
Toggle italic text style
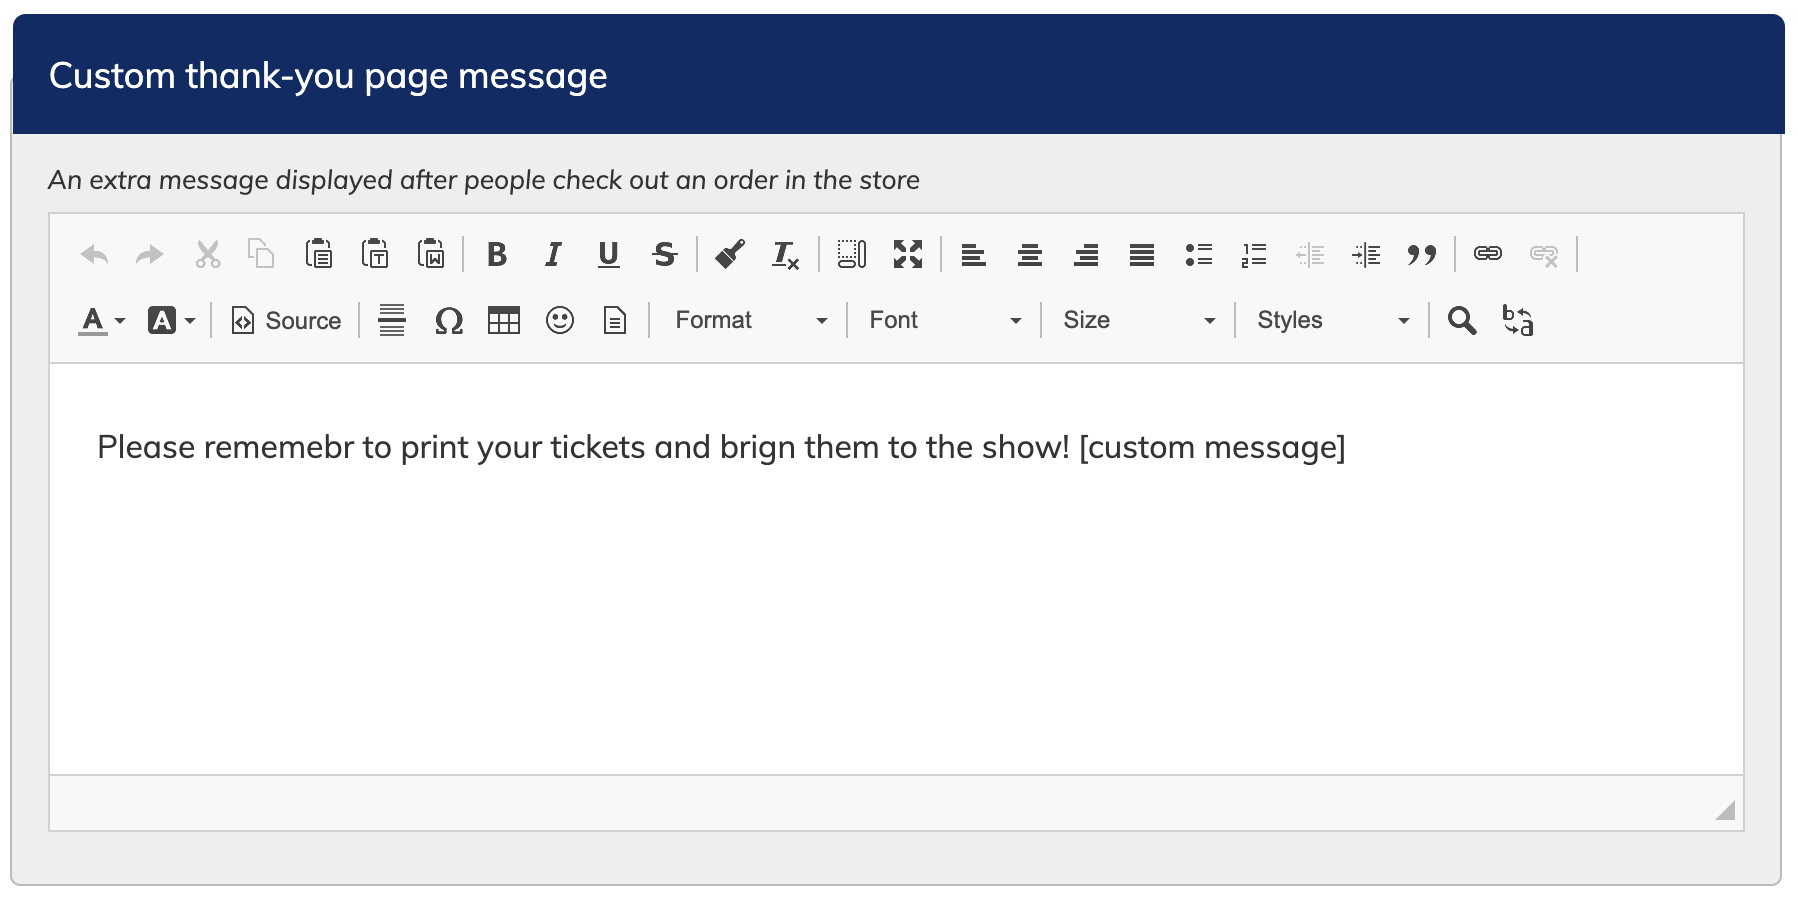(552, 255)
